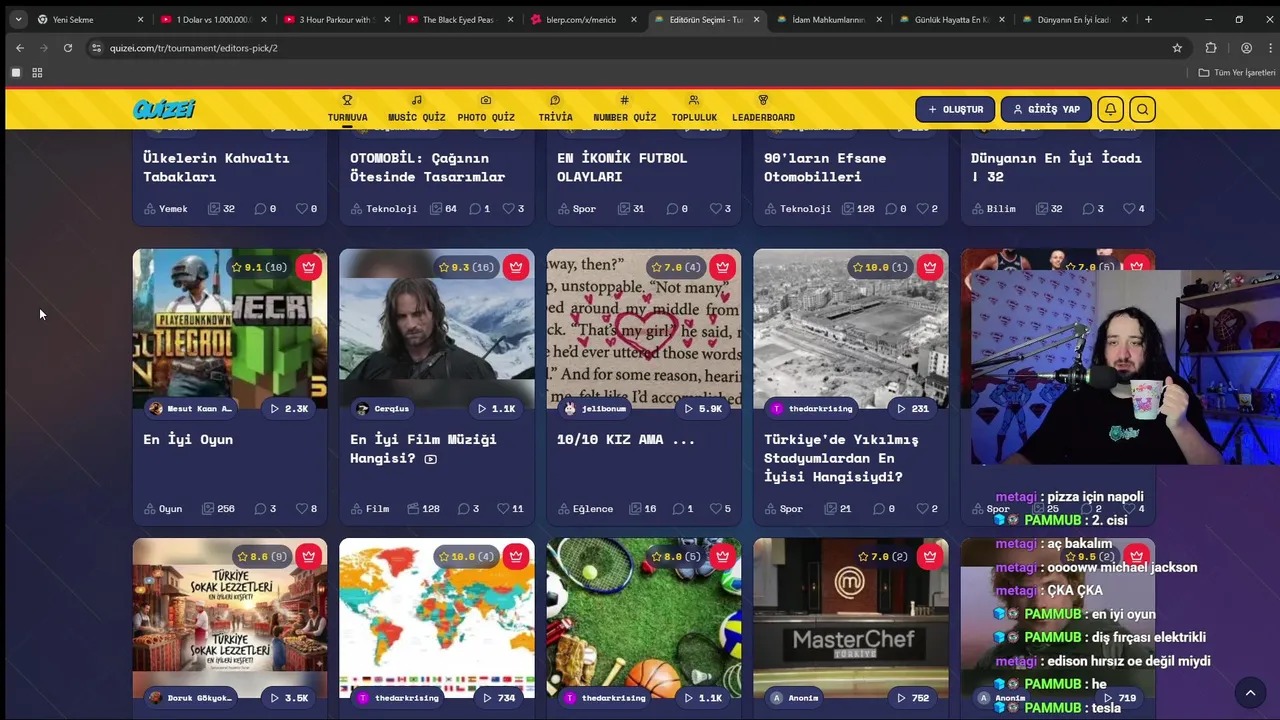Click the Giriş Yap button
Screen dimensions: 1280x720
coord(1046,109)
